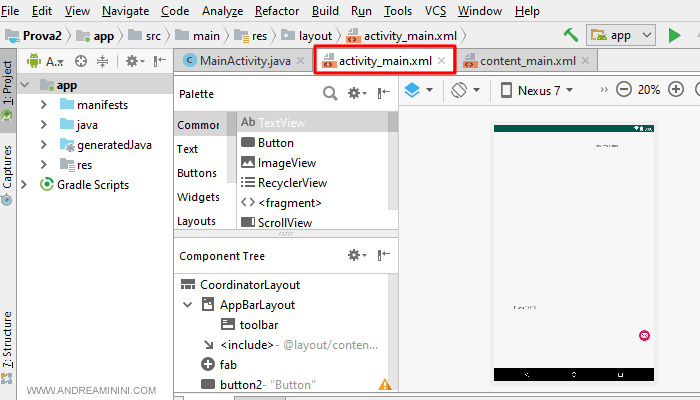Select the Widgets palette category
700x400 pixels.
tap(198, 197)
